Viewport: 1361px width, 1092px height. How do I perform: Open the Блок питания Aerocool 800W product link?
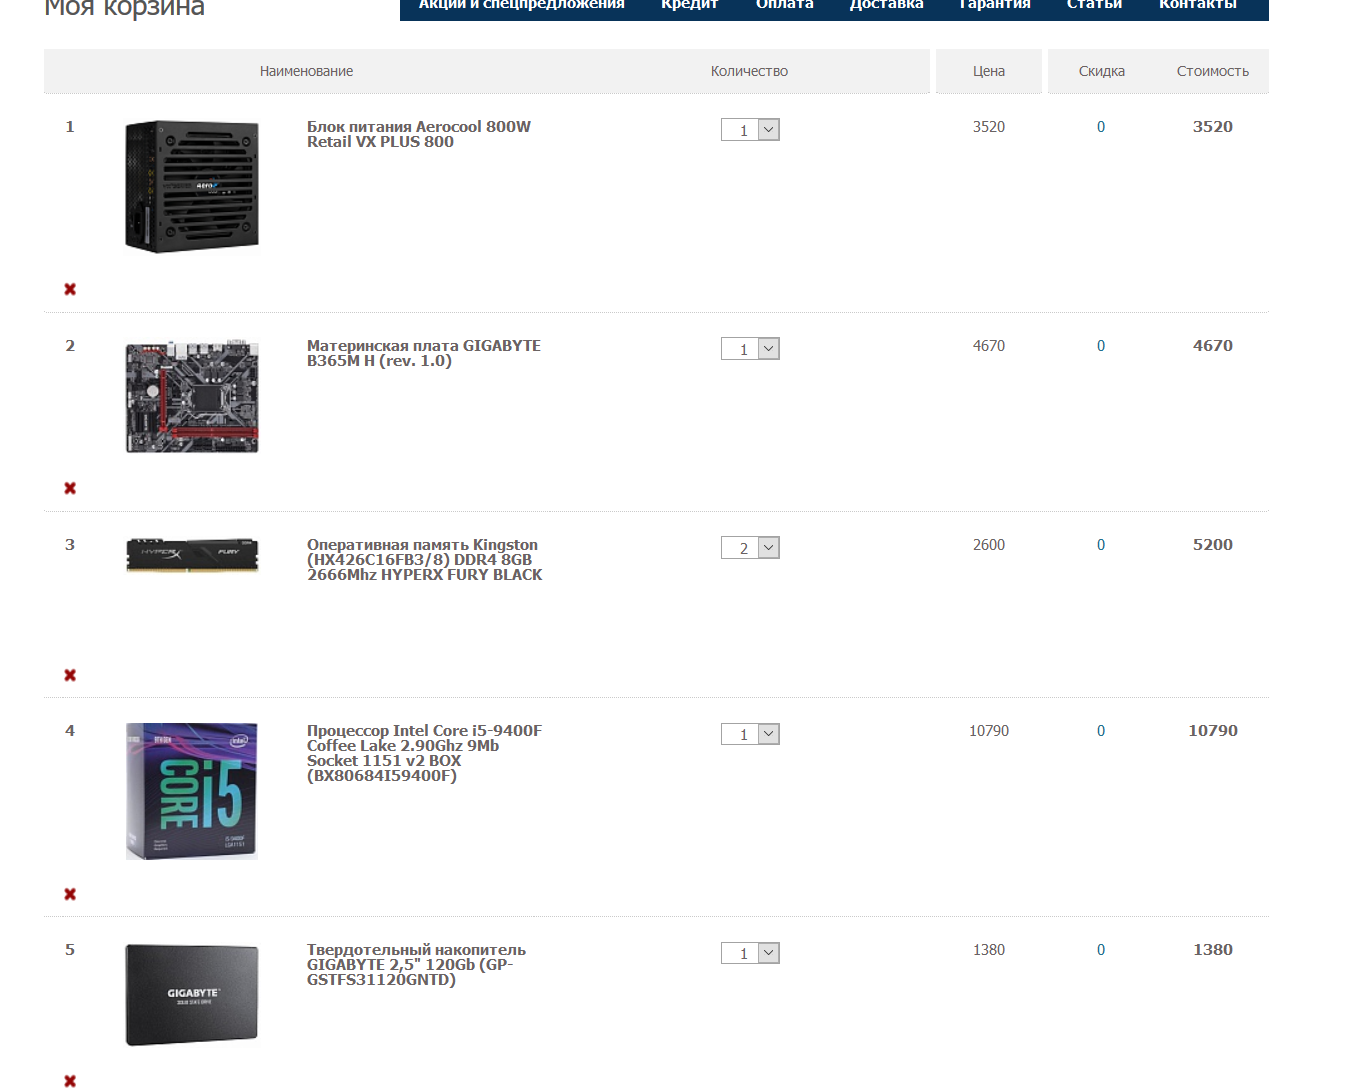[x=419, y=134]
